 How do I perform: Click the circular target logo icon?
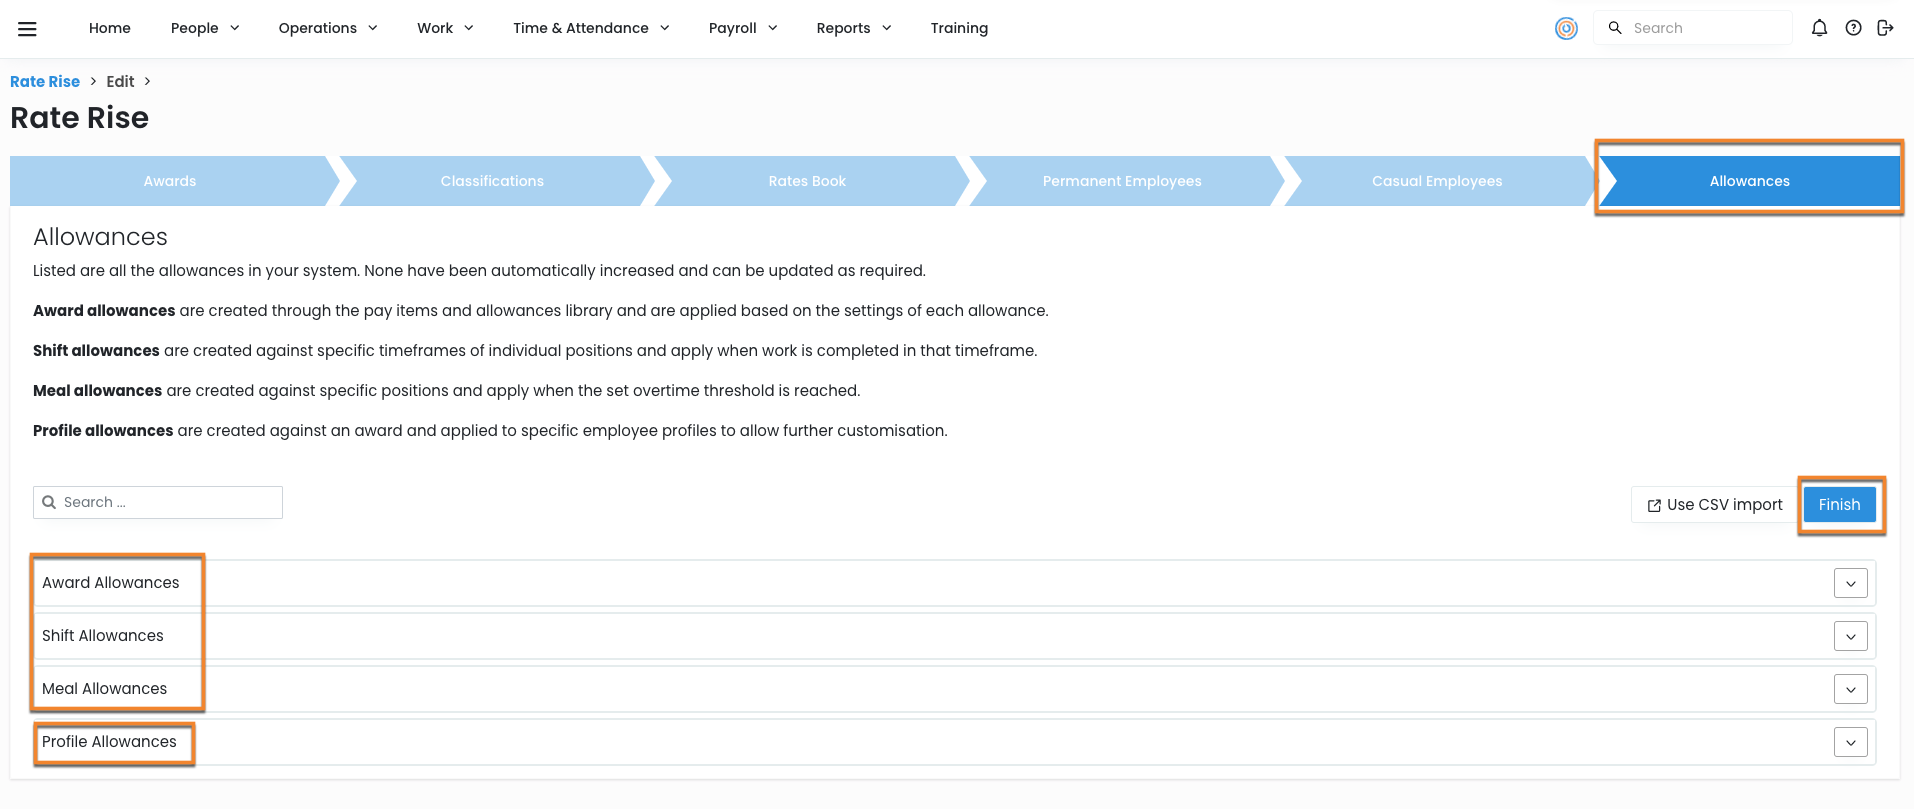(x=1566, y=29)
